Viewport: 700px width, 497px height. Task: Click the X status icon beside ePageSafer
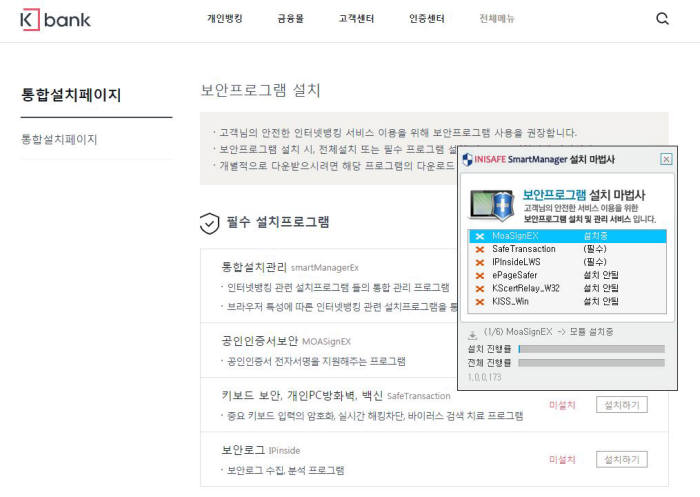tap(480, 276)
